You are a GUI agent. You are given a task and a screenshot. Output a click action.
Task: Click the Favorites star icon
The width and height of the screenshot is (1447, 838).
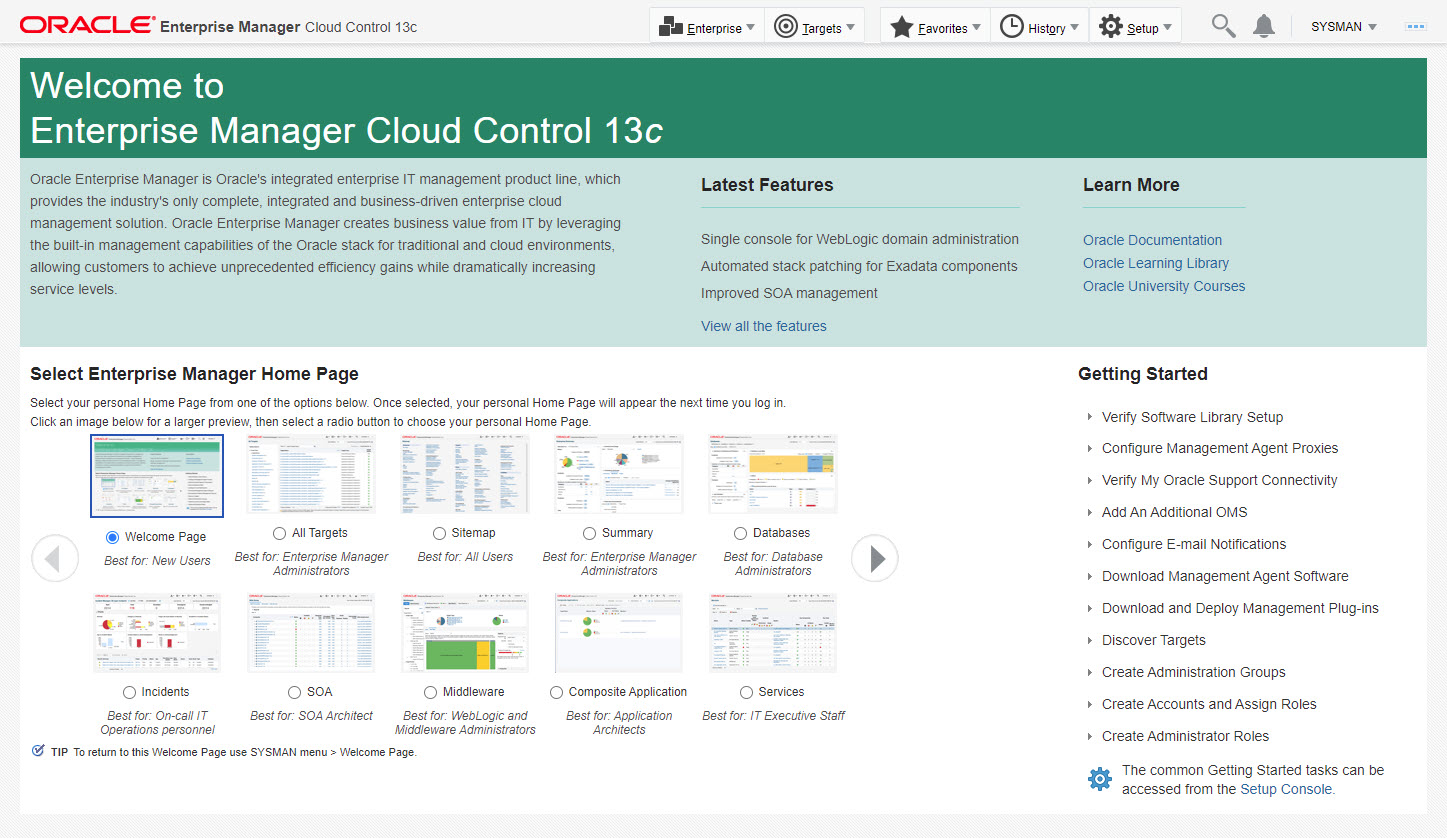tap(902, 27)
